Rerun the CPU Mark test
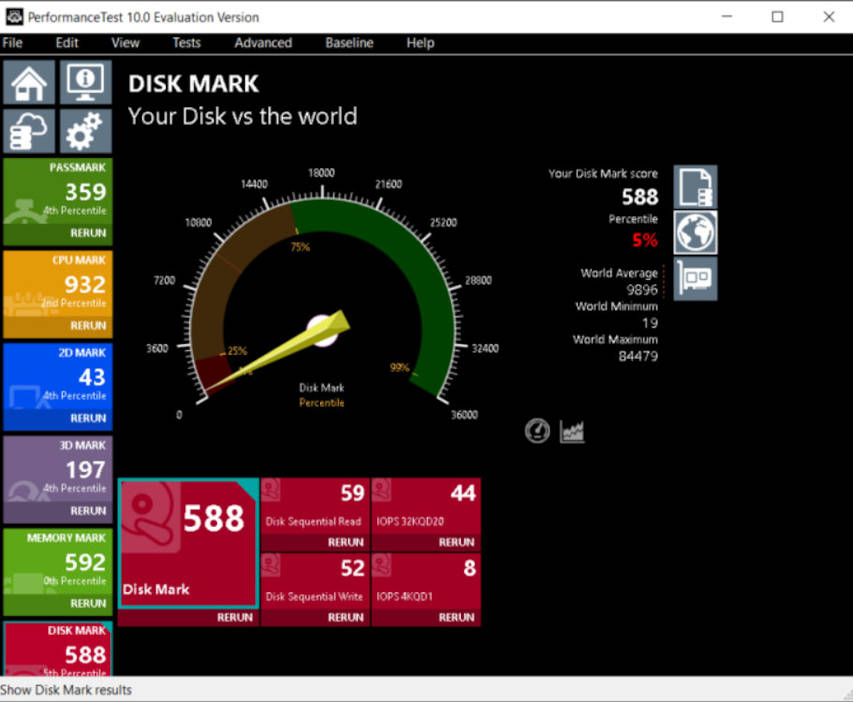The width and height of the screenshot is (853, 702). (x=88, y=325)
